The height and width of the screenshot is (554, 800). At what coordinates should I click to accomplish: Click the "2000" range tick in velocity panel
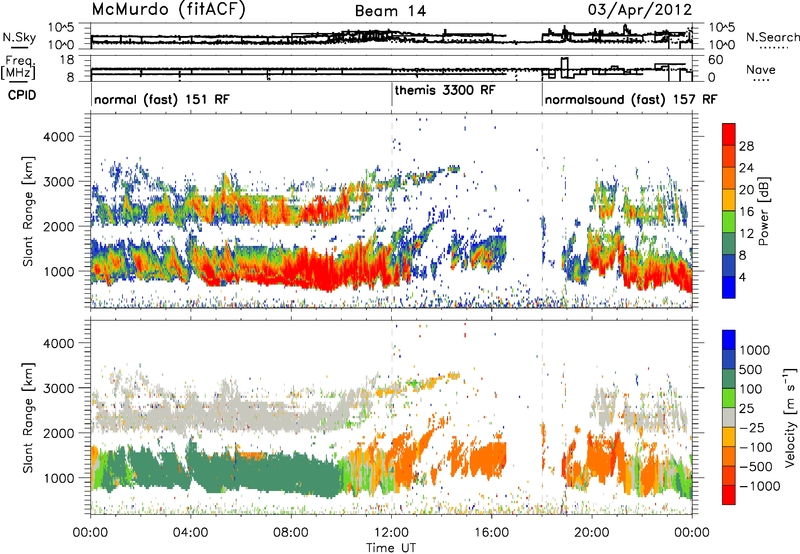tap(58, 433)
